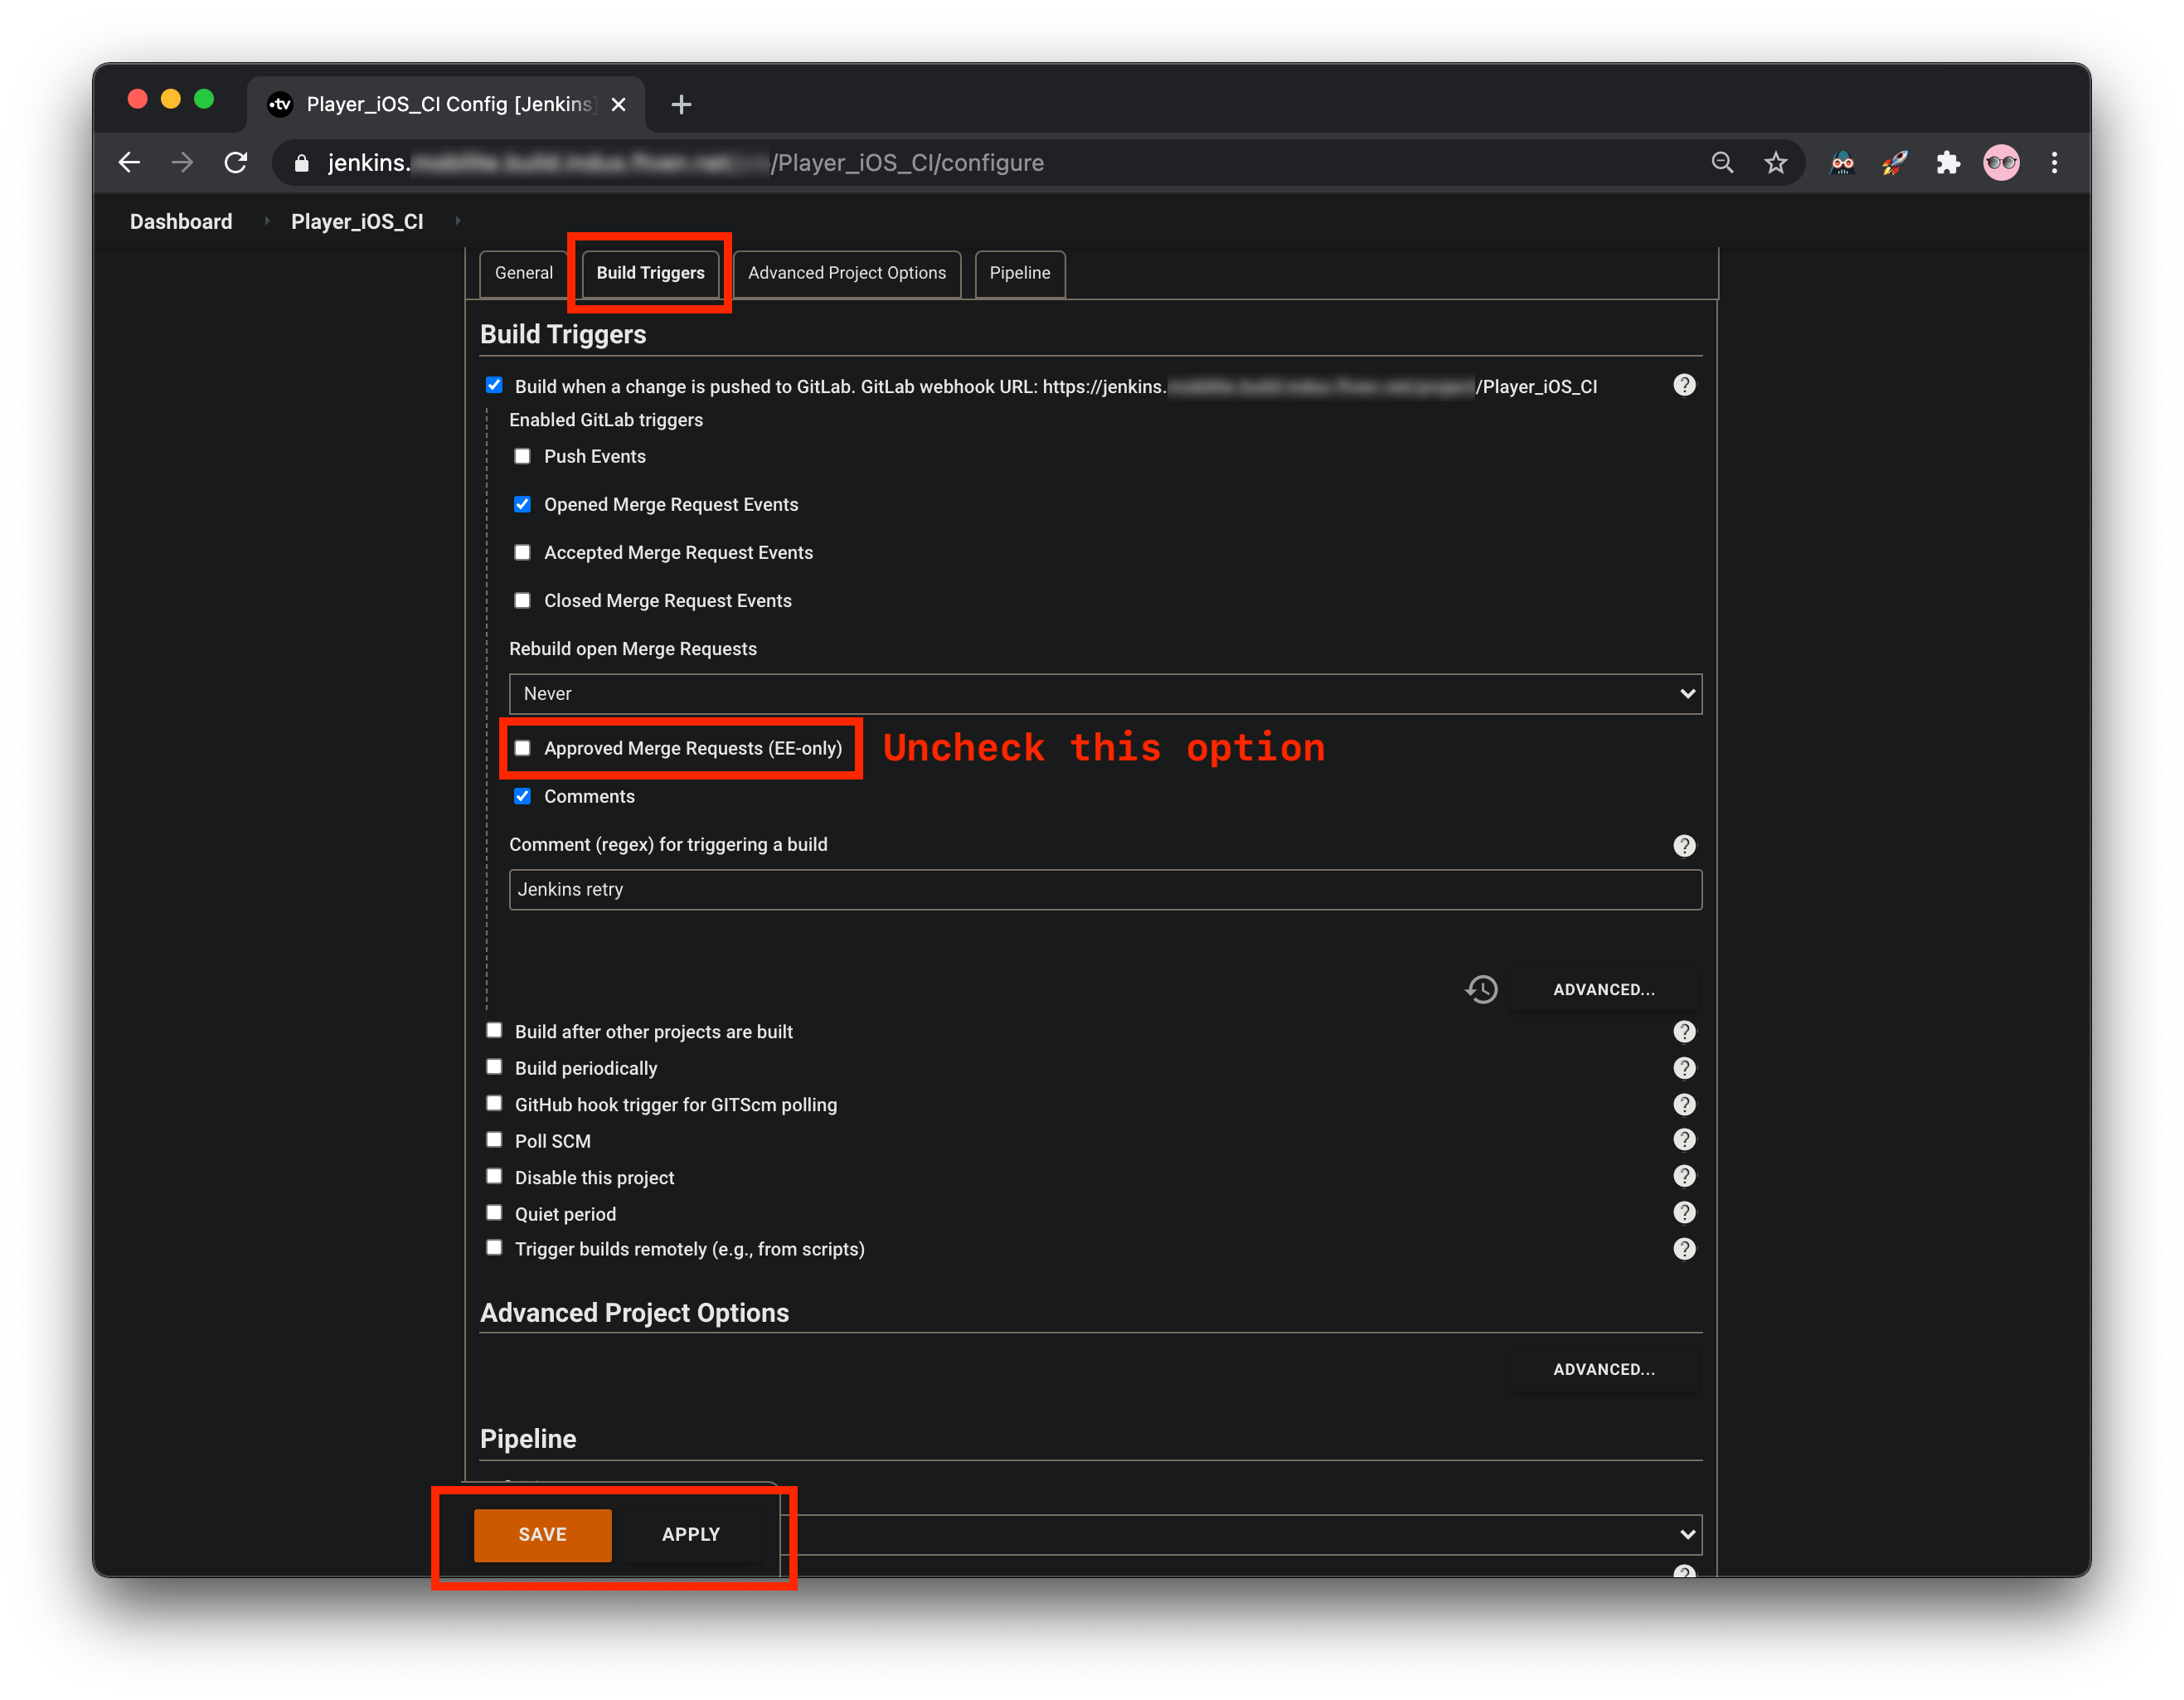Expand breadcrumb arrow after Dashboard
The width and height of the screenshot is (2184, 1700).
pyautogui.click(x=267, y=221)
